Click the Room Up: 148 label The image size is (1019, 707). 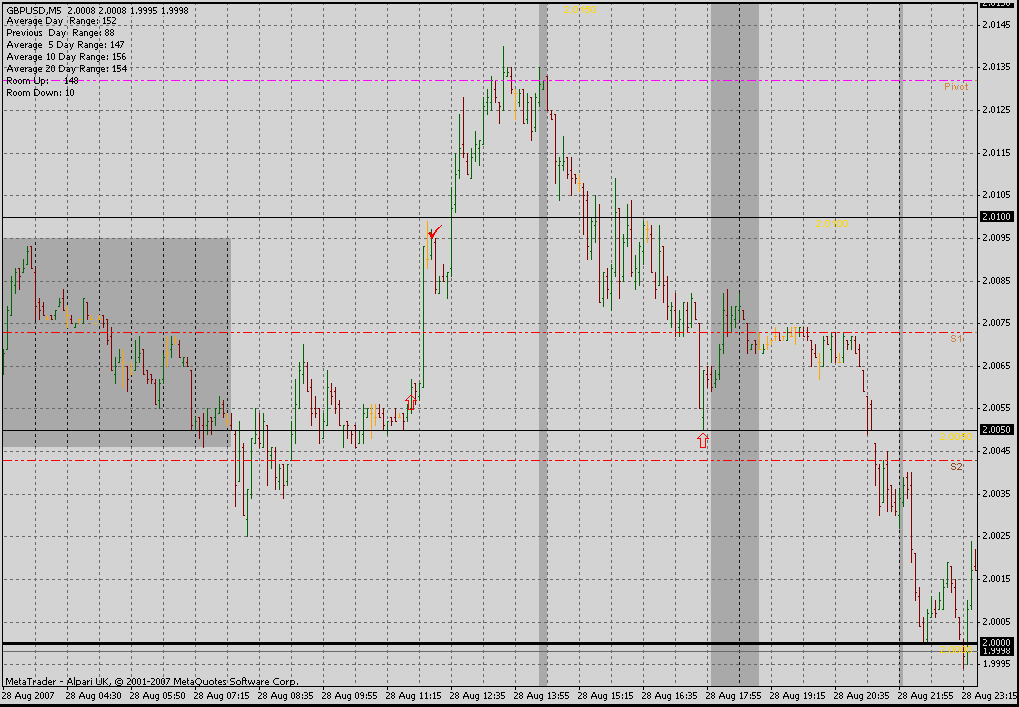(42, 81)
